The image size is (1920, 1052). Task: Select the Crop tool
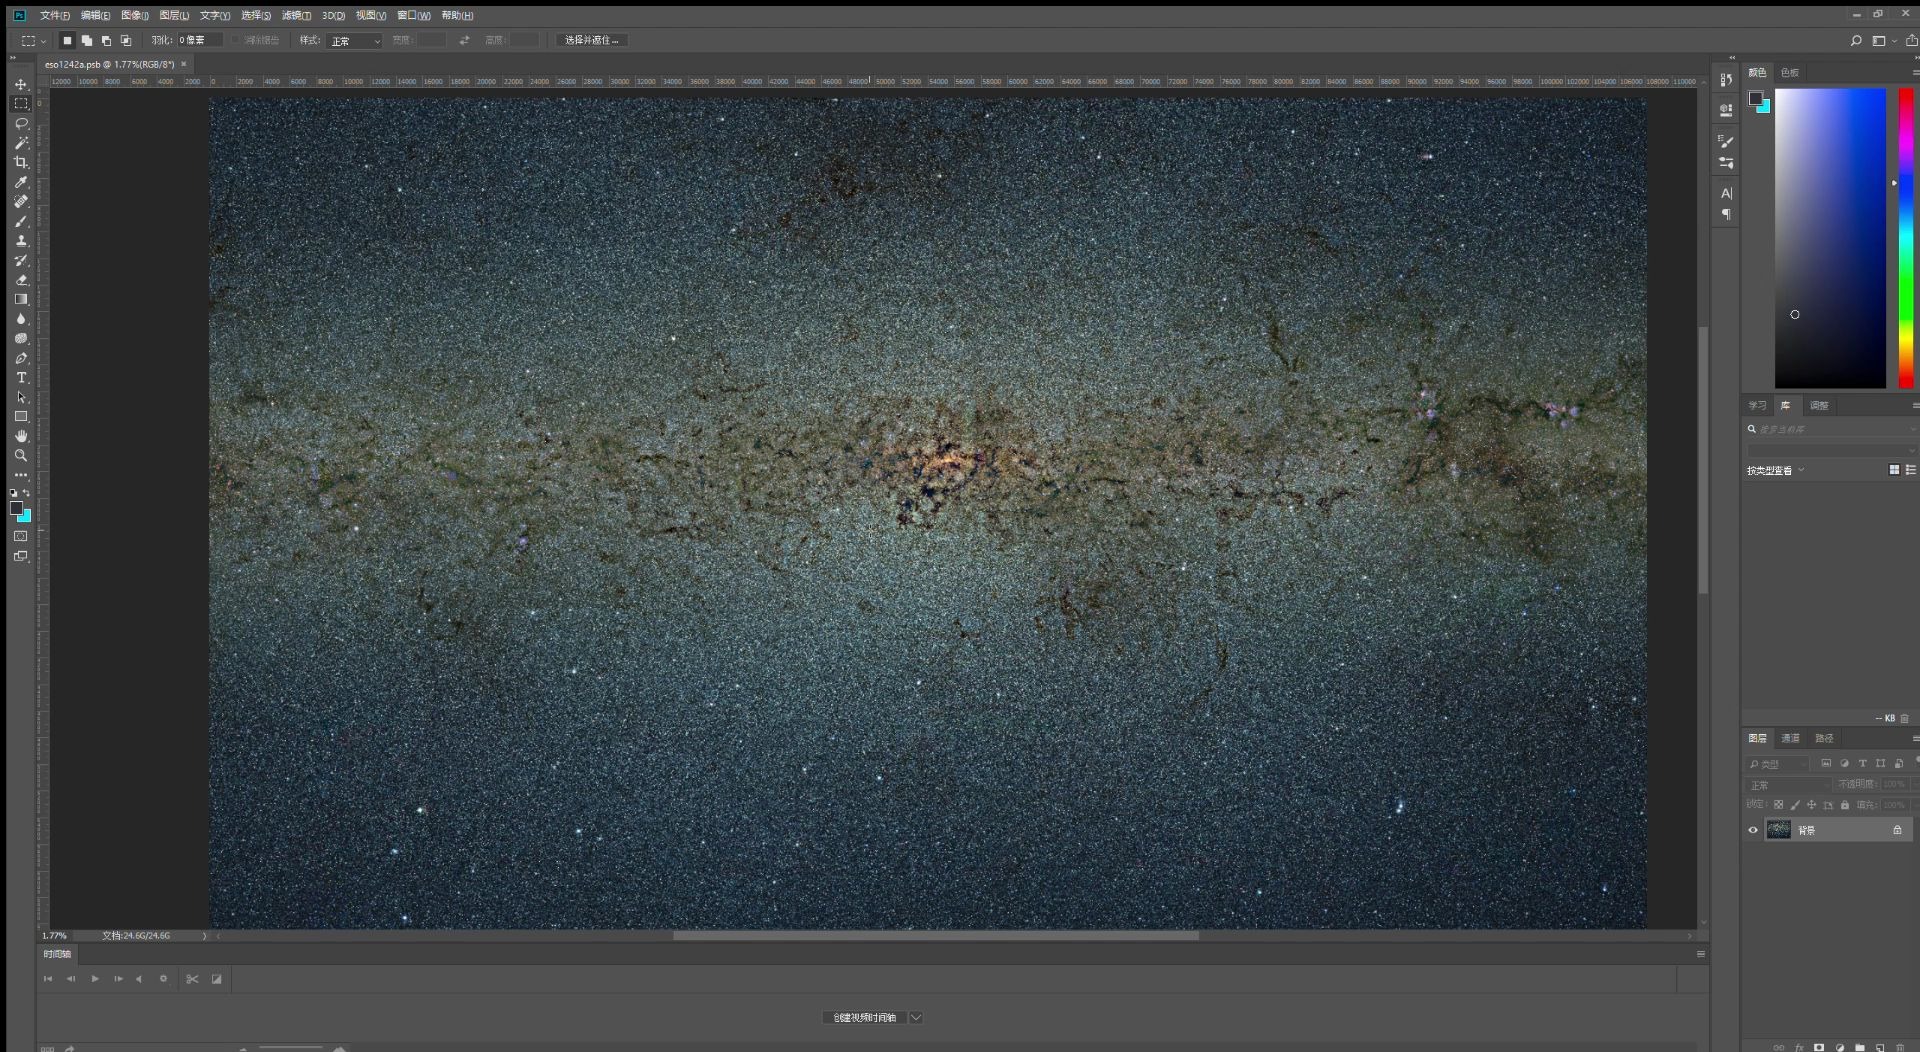point(21,162)
